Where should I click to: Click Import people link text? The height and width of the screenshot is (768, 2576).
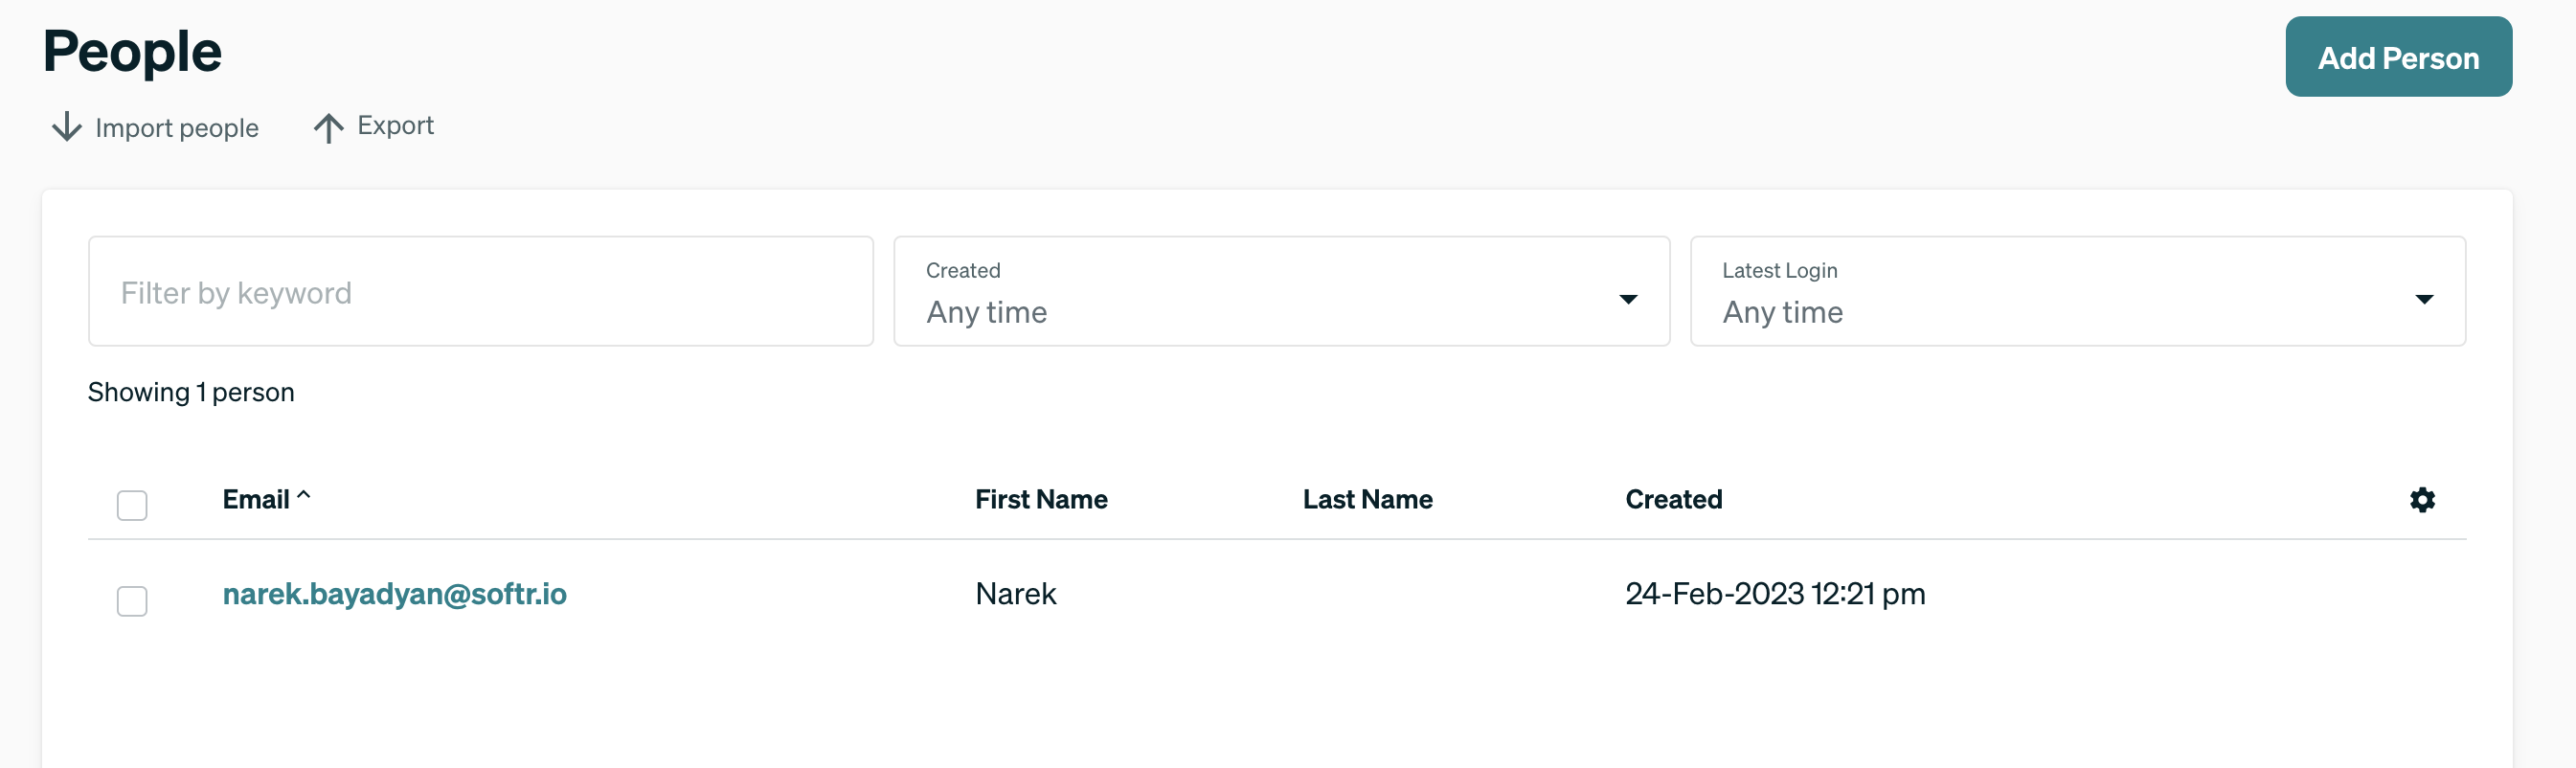tap(177, 128)
